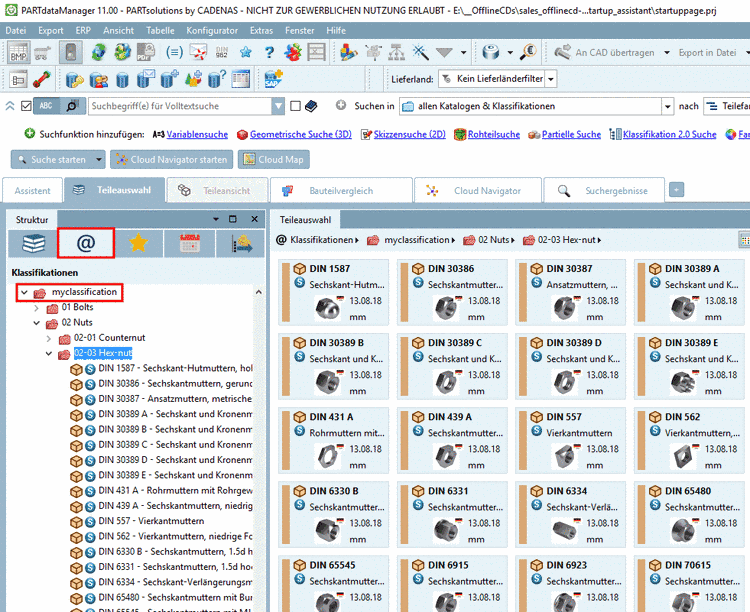This screenshot has height=612, width=750.
Task: Click the database with envelope icon
Action: coord(146,79)
